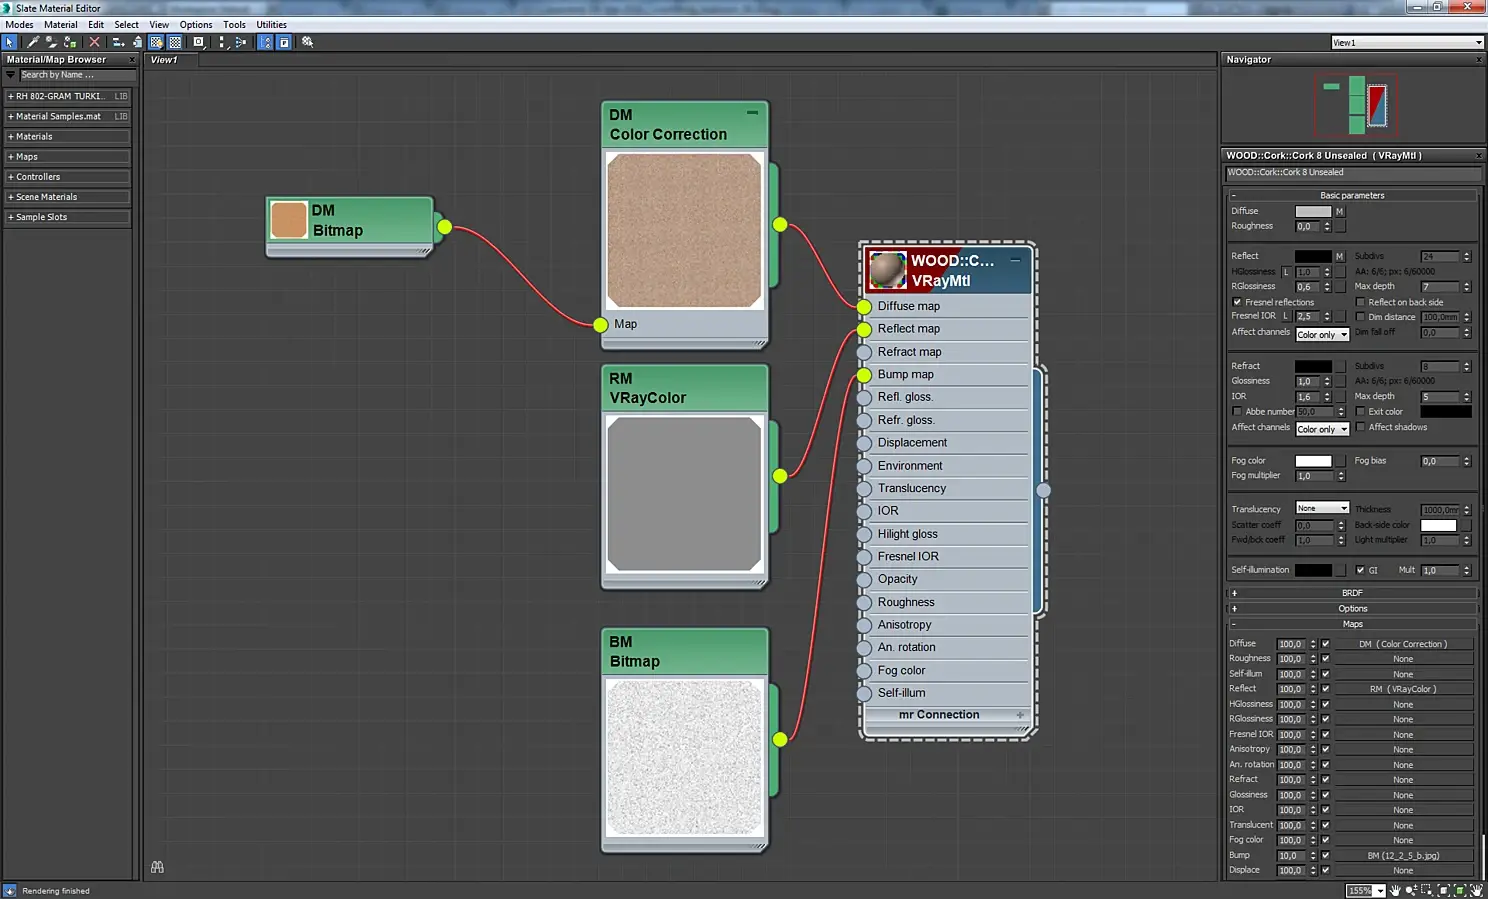The width and height of the screenshot is (1488, 899).
Task: Expand the BRDF rollout
Action: point(1352,593)
